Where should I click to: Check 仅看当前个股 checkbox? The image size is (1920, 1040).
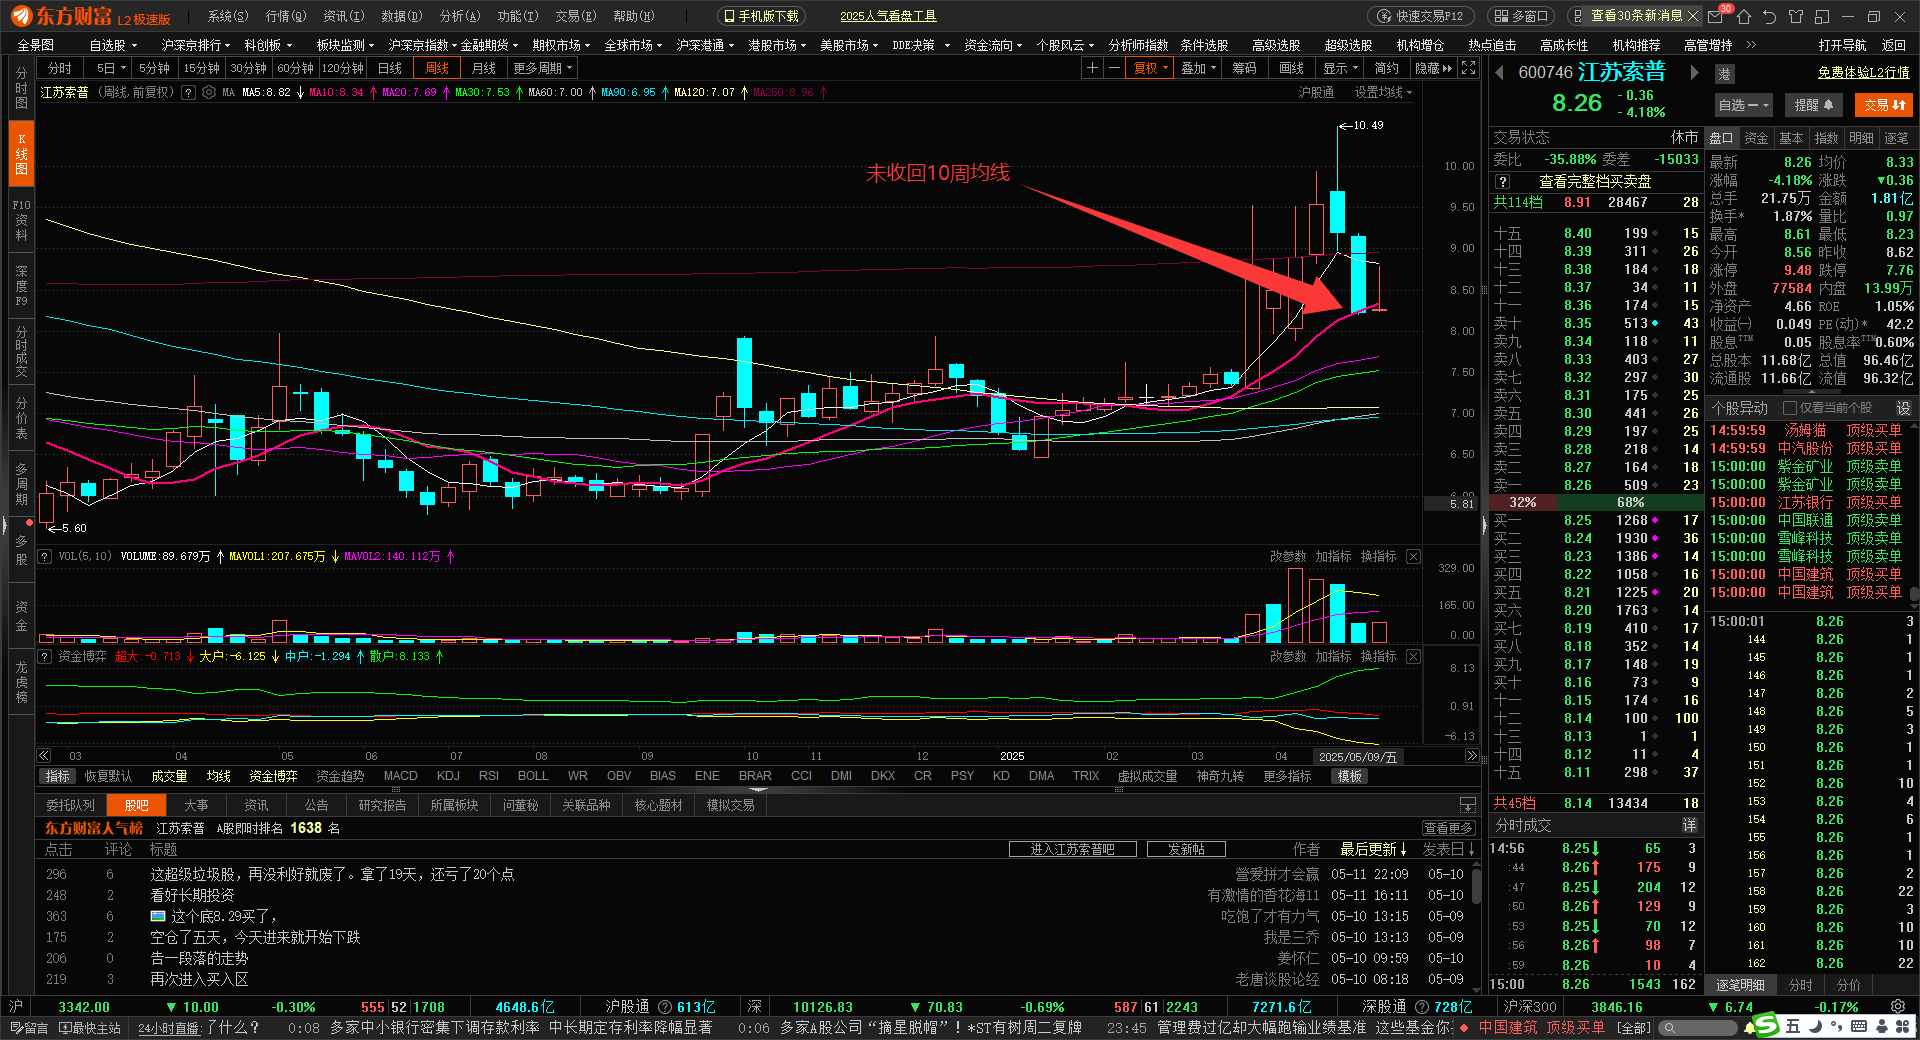tap(1790, 408)
